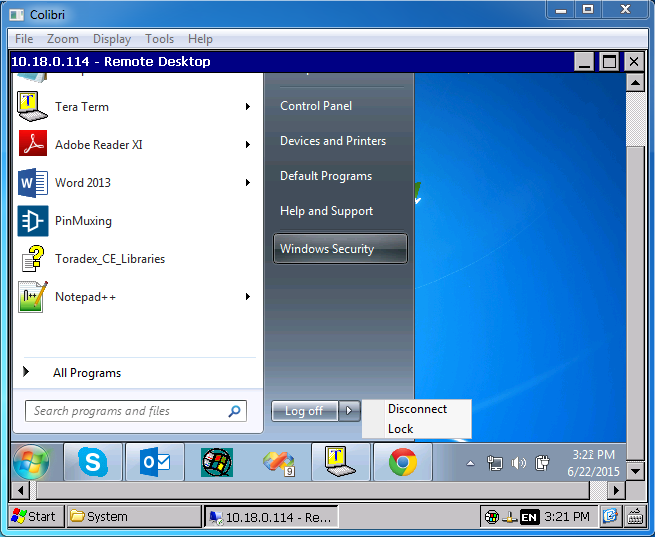Open the File menu in Colibri
Screen dimensions: 655x537
click(x=24, y=39)
